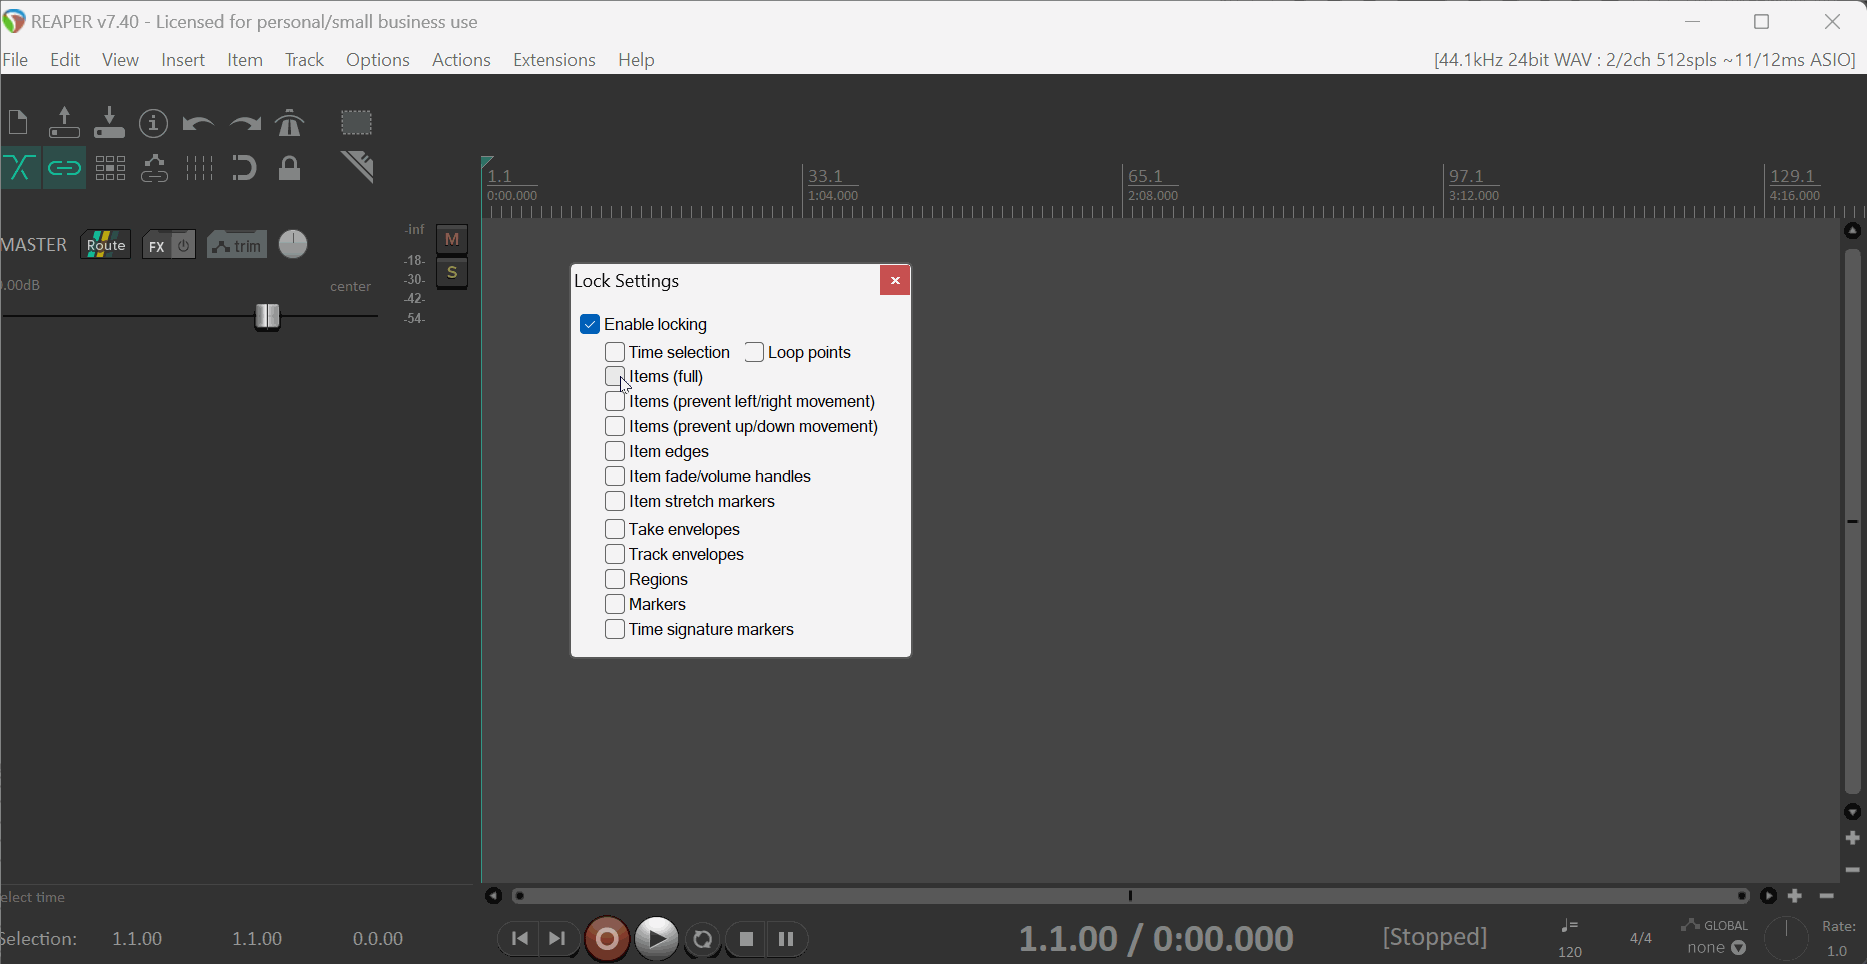1867x964 pixels.
Task: Click the Redo arrow icon
Action: click(x=244, y=124)
